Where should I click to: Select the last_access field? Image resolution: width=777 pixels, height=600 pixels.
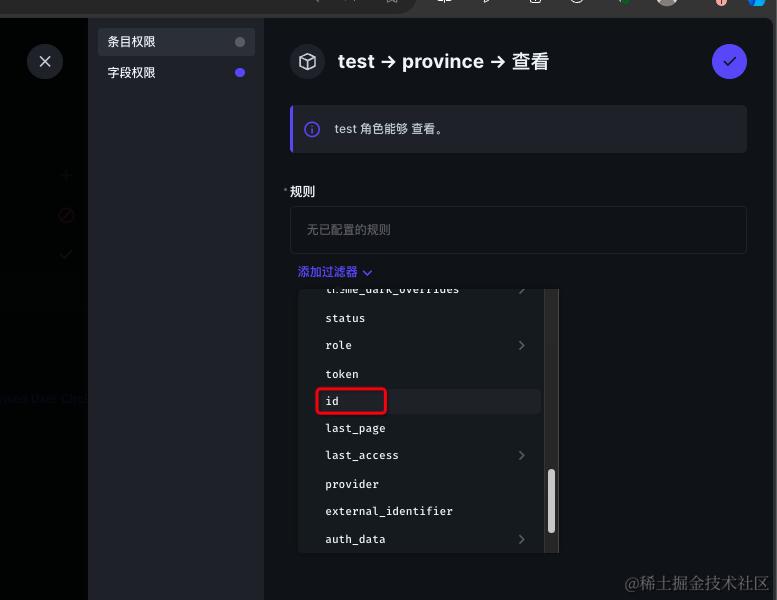(429, 455)
